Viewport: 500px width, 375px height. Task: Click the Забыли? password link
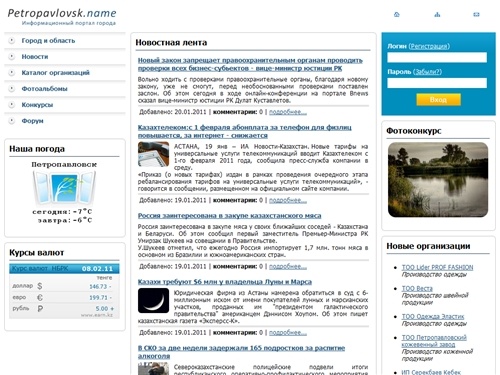(427, 72)
